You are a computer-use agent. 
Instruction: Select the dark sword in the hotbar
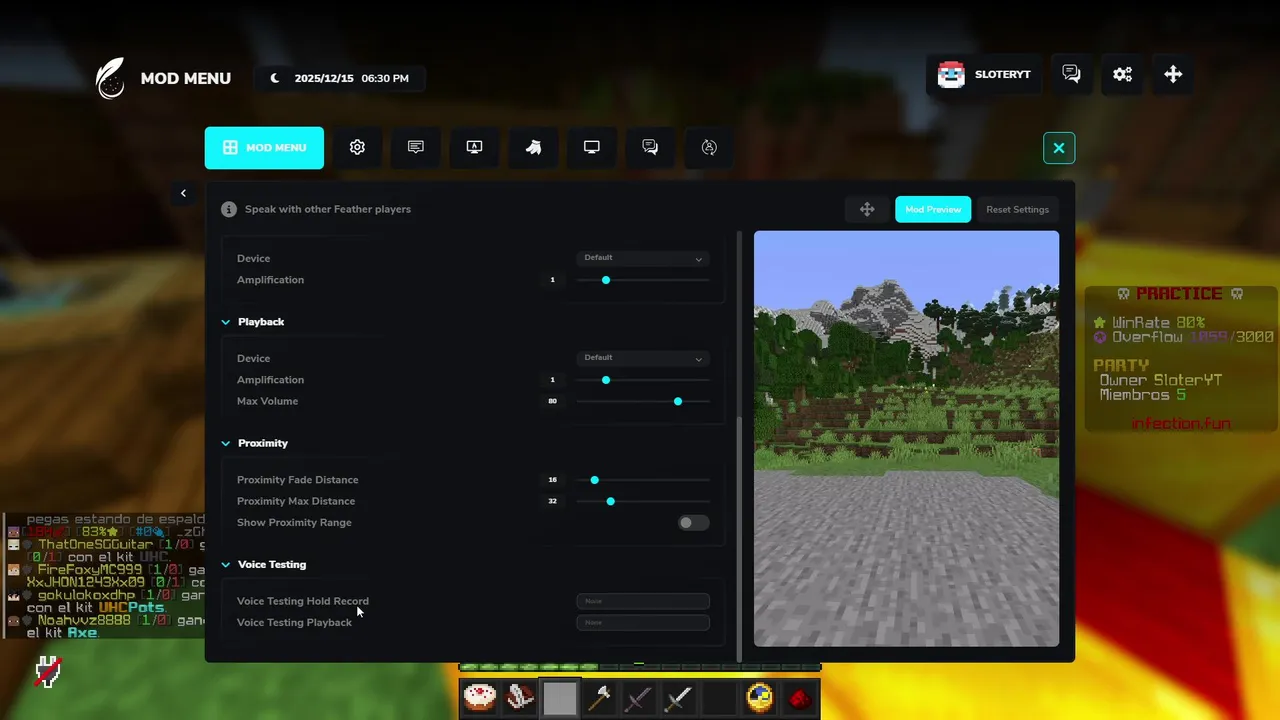pyautogui.click(x=639, y=698)
